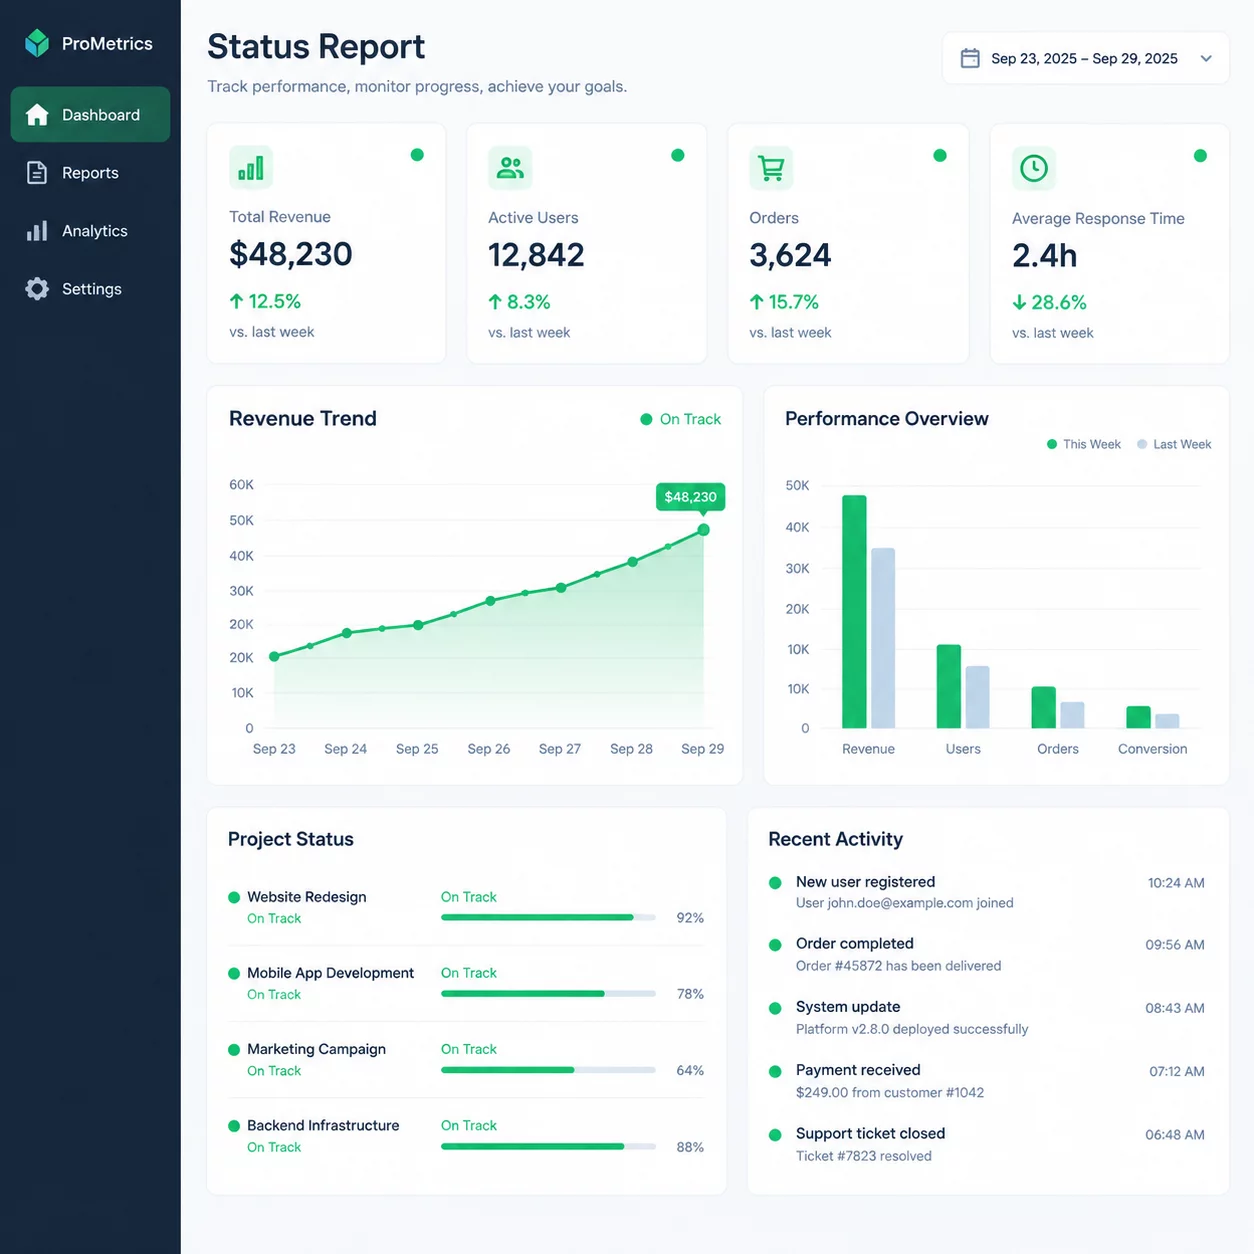Click the Ticket #7823 resolved text

864,1156
